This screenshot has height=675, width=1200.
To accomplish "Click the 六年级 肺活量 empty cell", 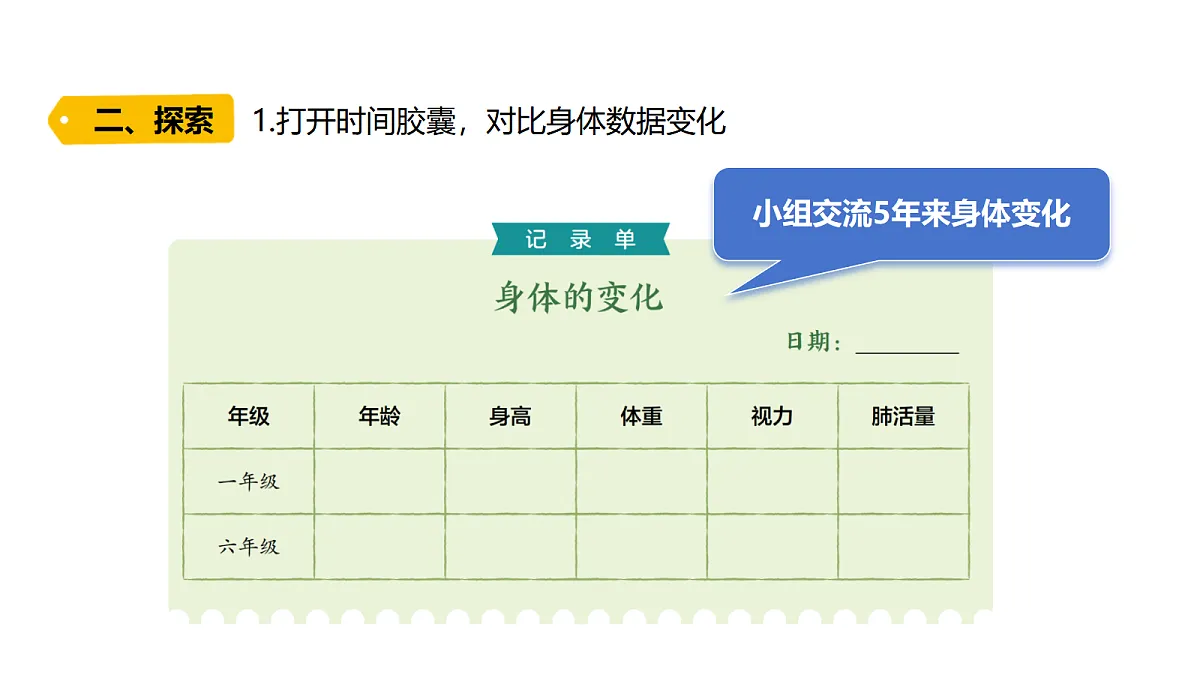I will 903,546.
